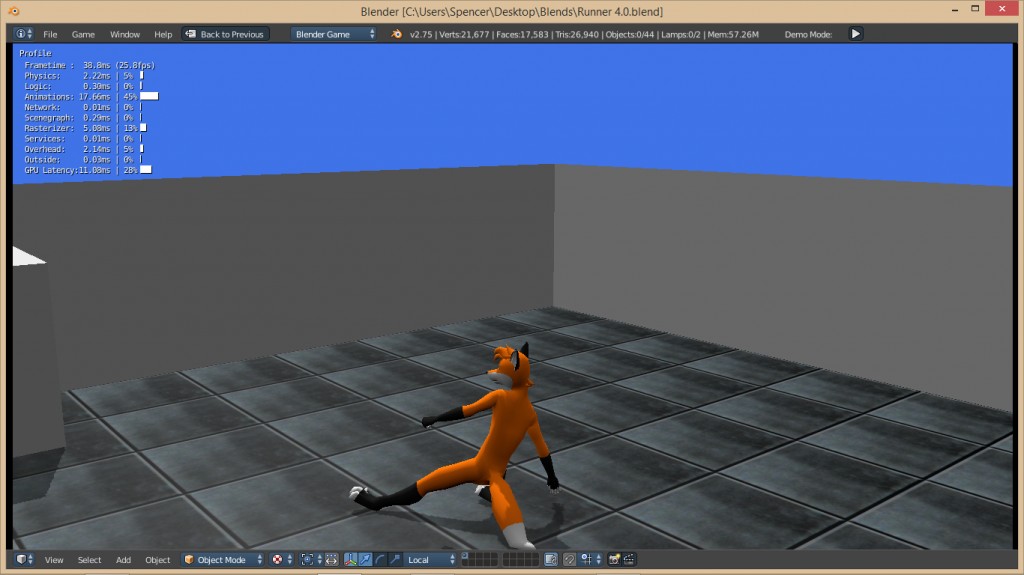Image resolution: width=1024 pixels, height=575 pixels.
Task: Start Demo Mode with the play button
Action: [856, 34]
